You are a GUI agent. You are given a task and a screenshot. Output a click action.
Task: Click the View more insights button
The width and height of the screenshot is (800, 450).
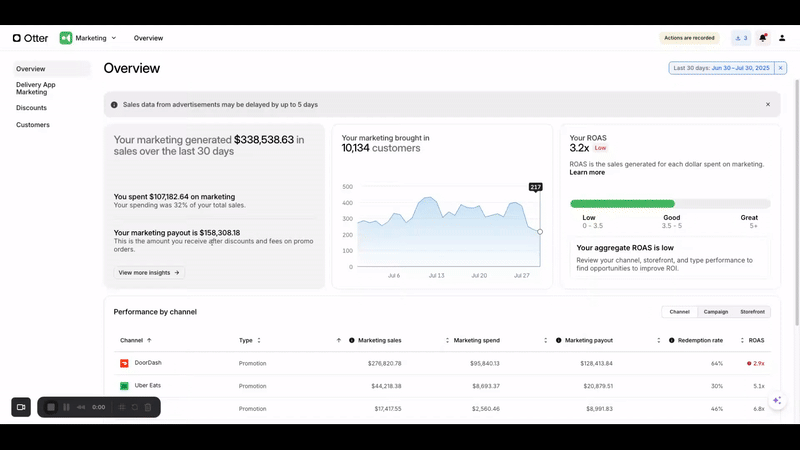click(x=149, y=272)
